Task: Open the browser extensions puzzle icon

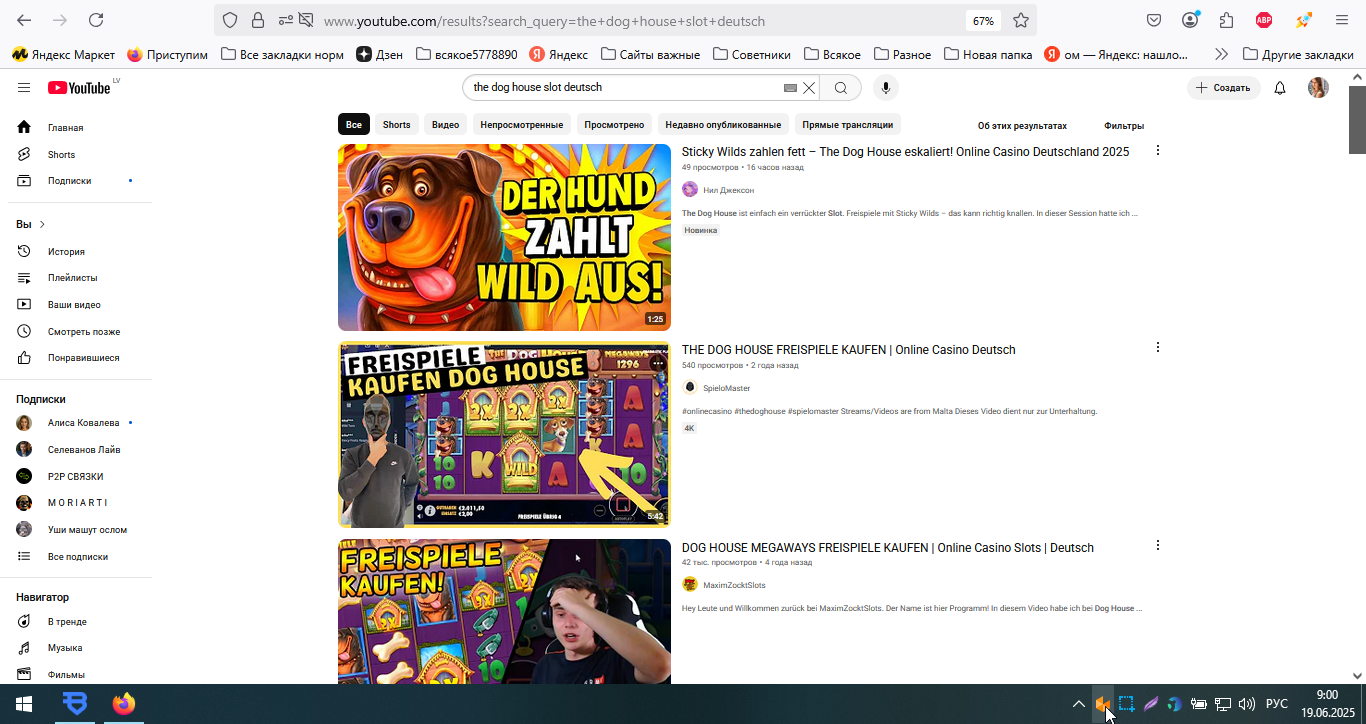Action: (x=1227, y=20)
